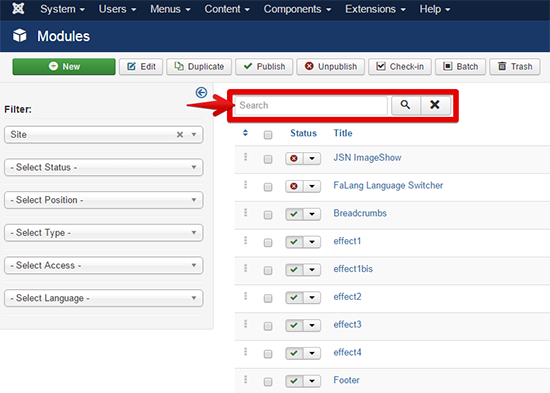Click the Joomla logo icon
This screenshot has width=550, height=393.
[x=18, y=8]
